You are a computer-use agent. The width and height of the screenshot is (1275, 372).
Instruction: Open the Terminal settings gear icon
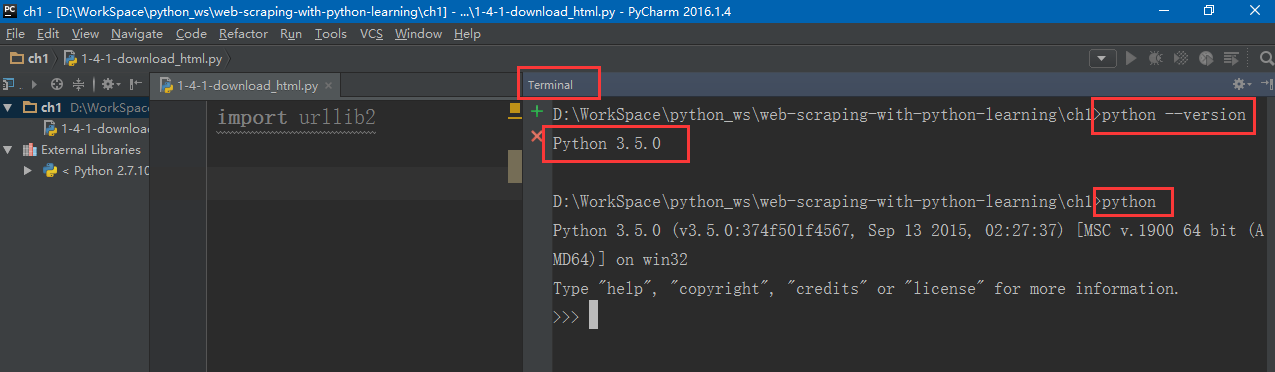[x=1241, y=84]
